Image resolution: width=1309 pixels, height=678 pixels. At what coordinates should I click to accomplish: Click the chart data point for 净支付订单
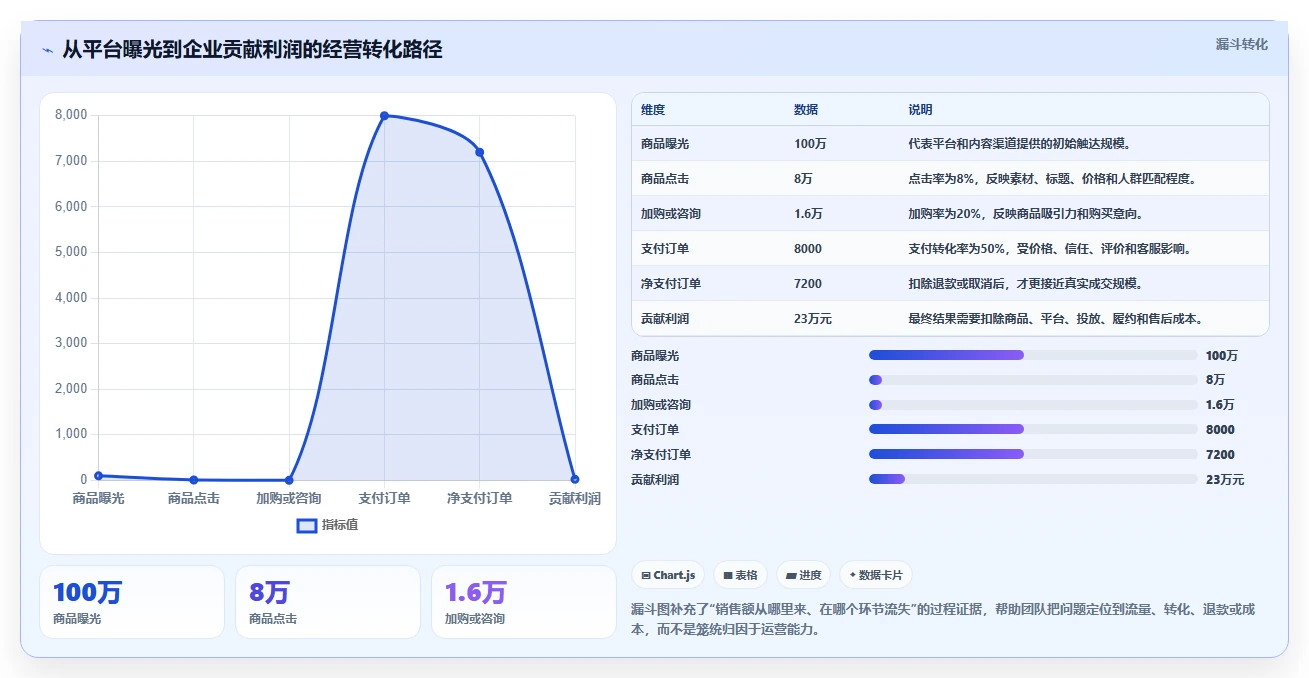480,152
